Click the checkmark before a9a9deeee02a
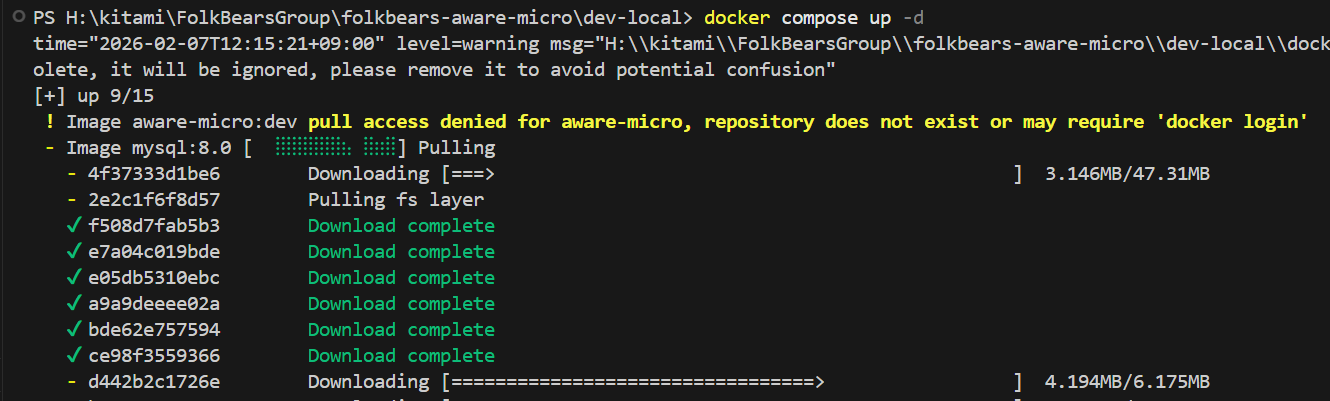Viewport: 1330px width, 401px height. coord(73,304)
